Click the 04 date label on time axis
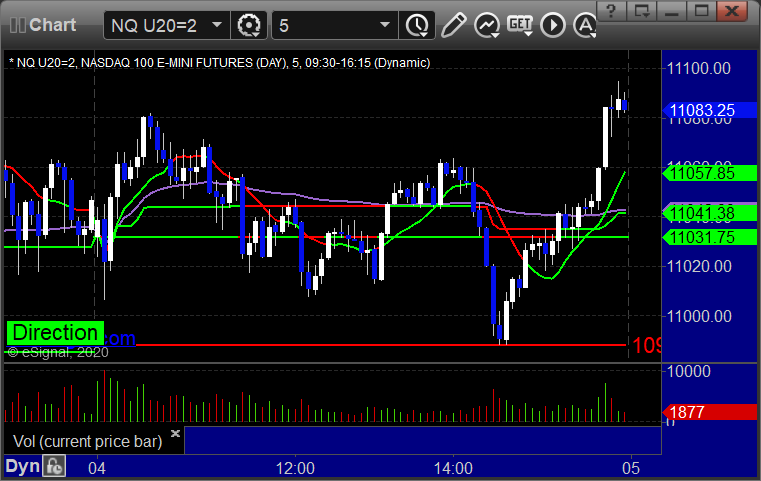761x481 pixels. (x=97, y=468)
